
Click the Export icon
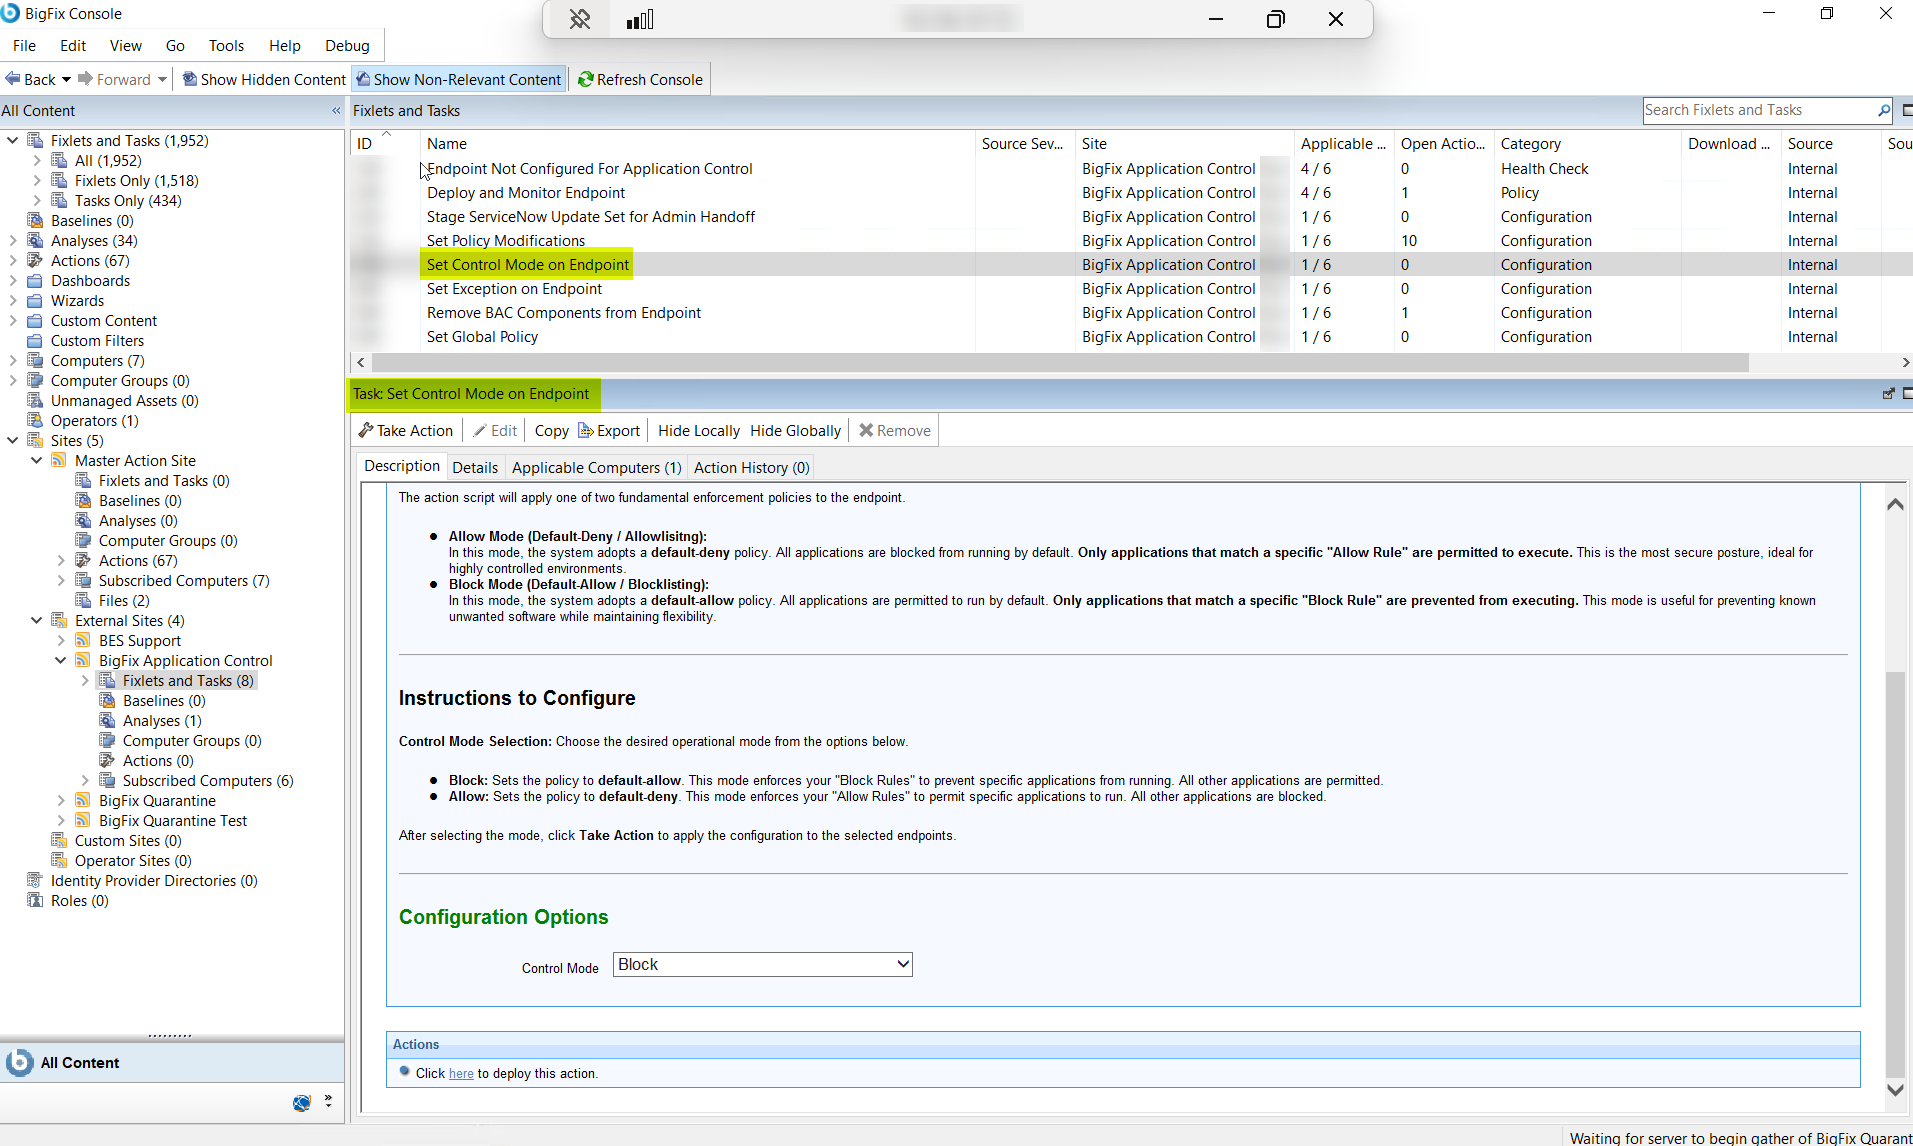(x=586, y=430)
